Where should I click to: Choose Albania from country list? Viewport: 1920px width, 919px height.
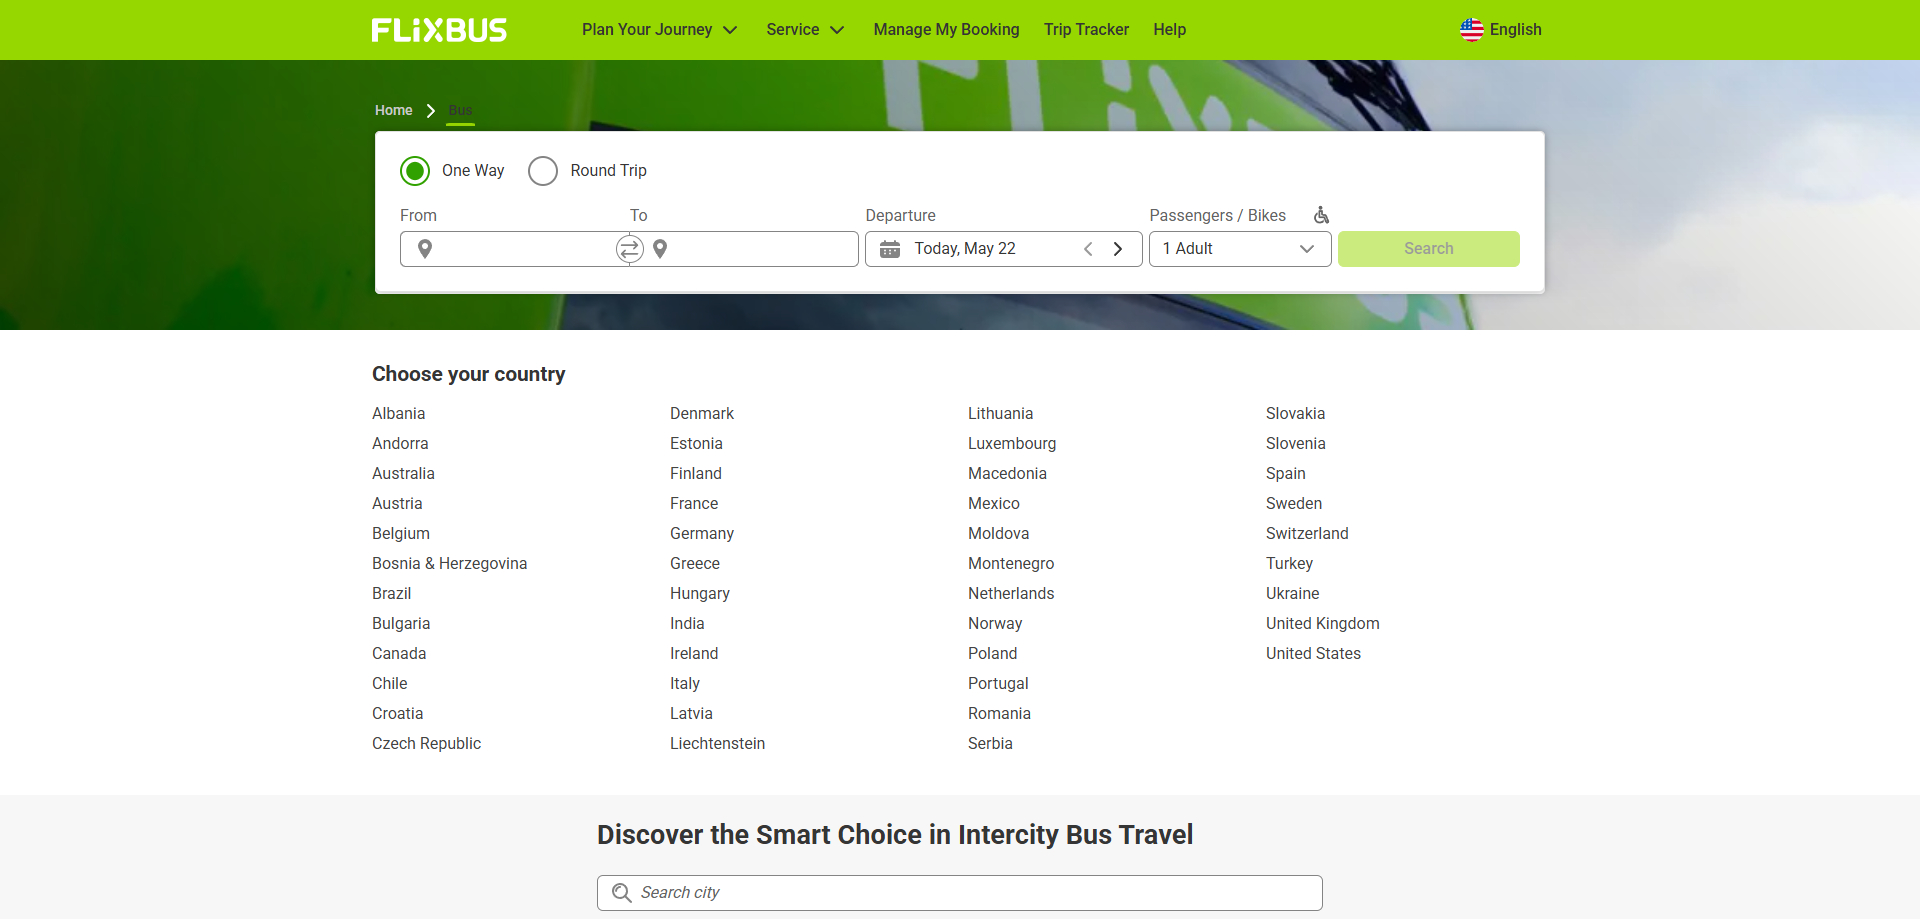coord(398,414)
